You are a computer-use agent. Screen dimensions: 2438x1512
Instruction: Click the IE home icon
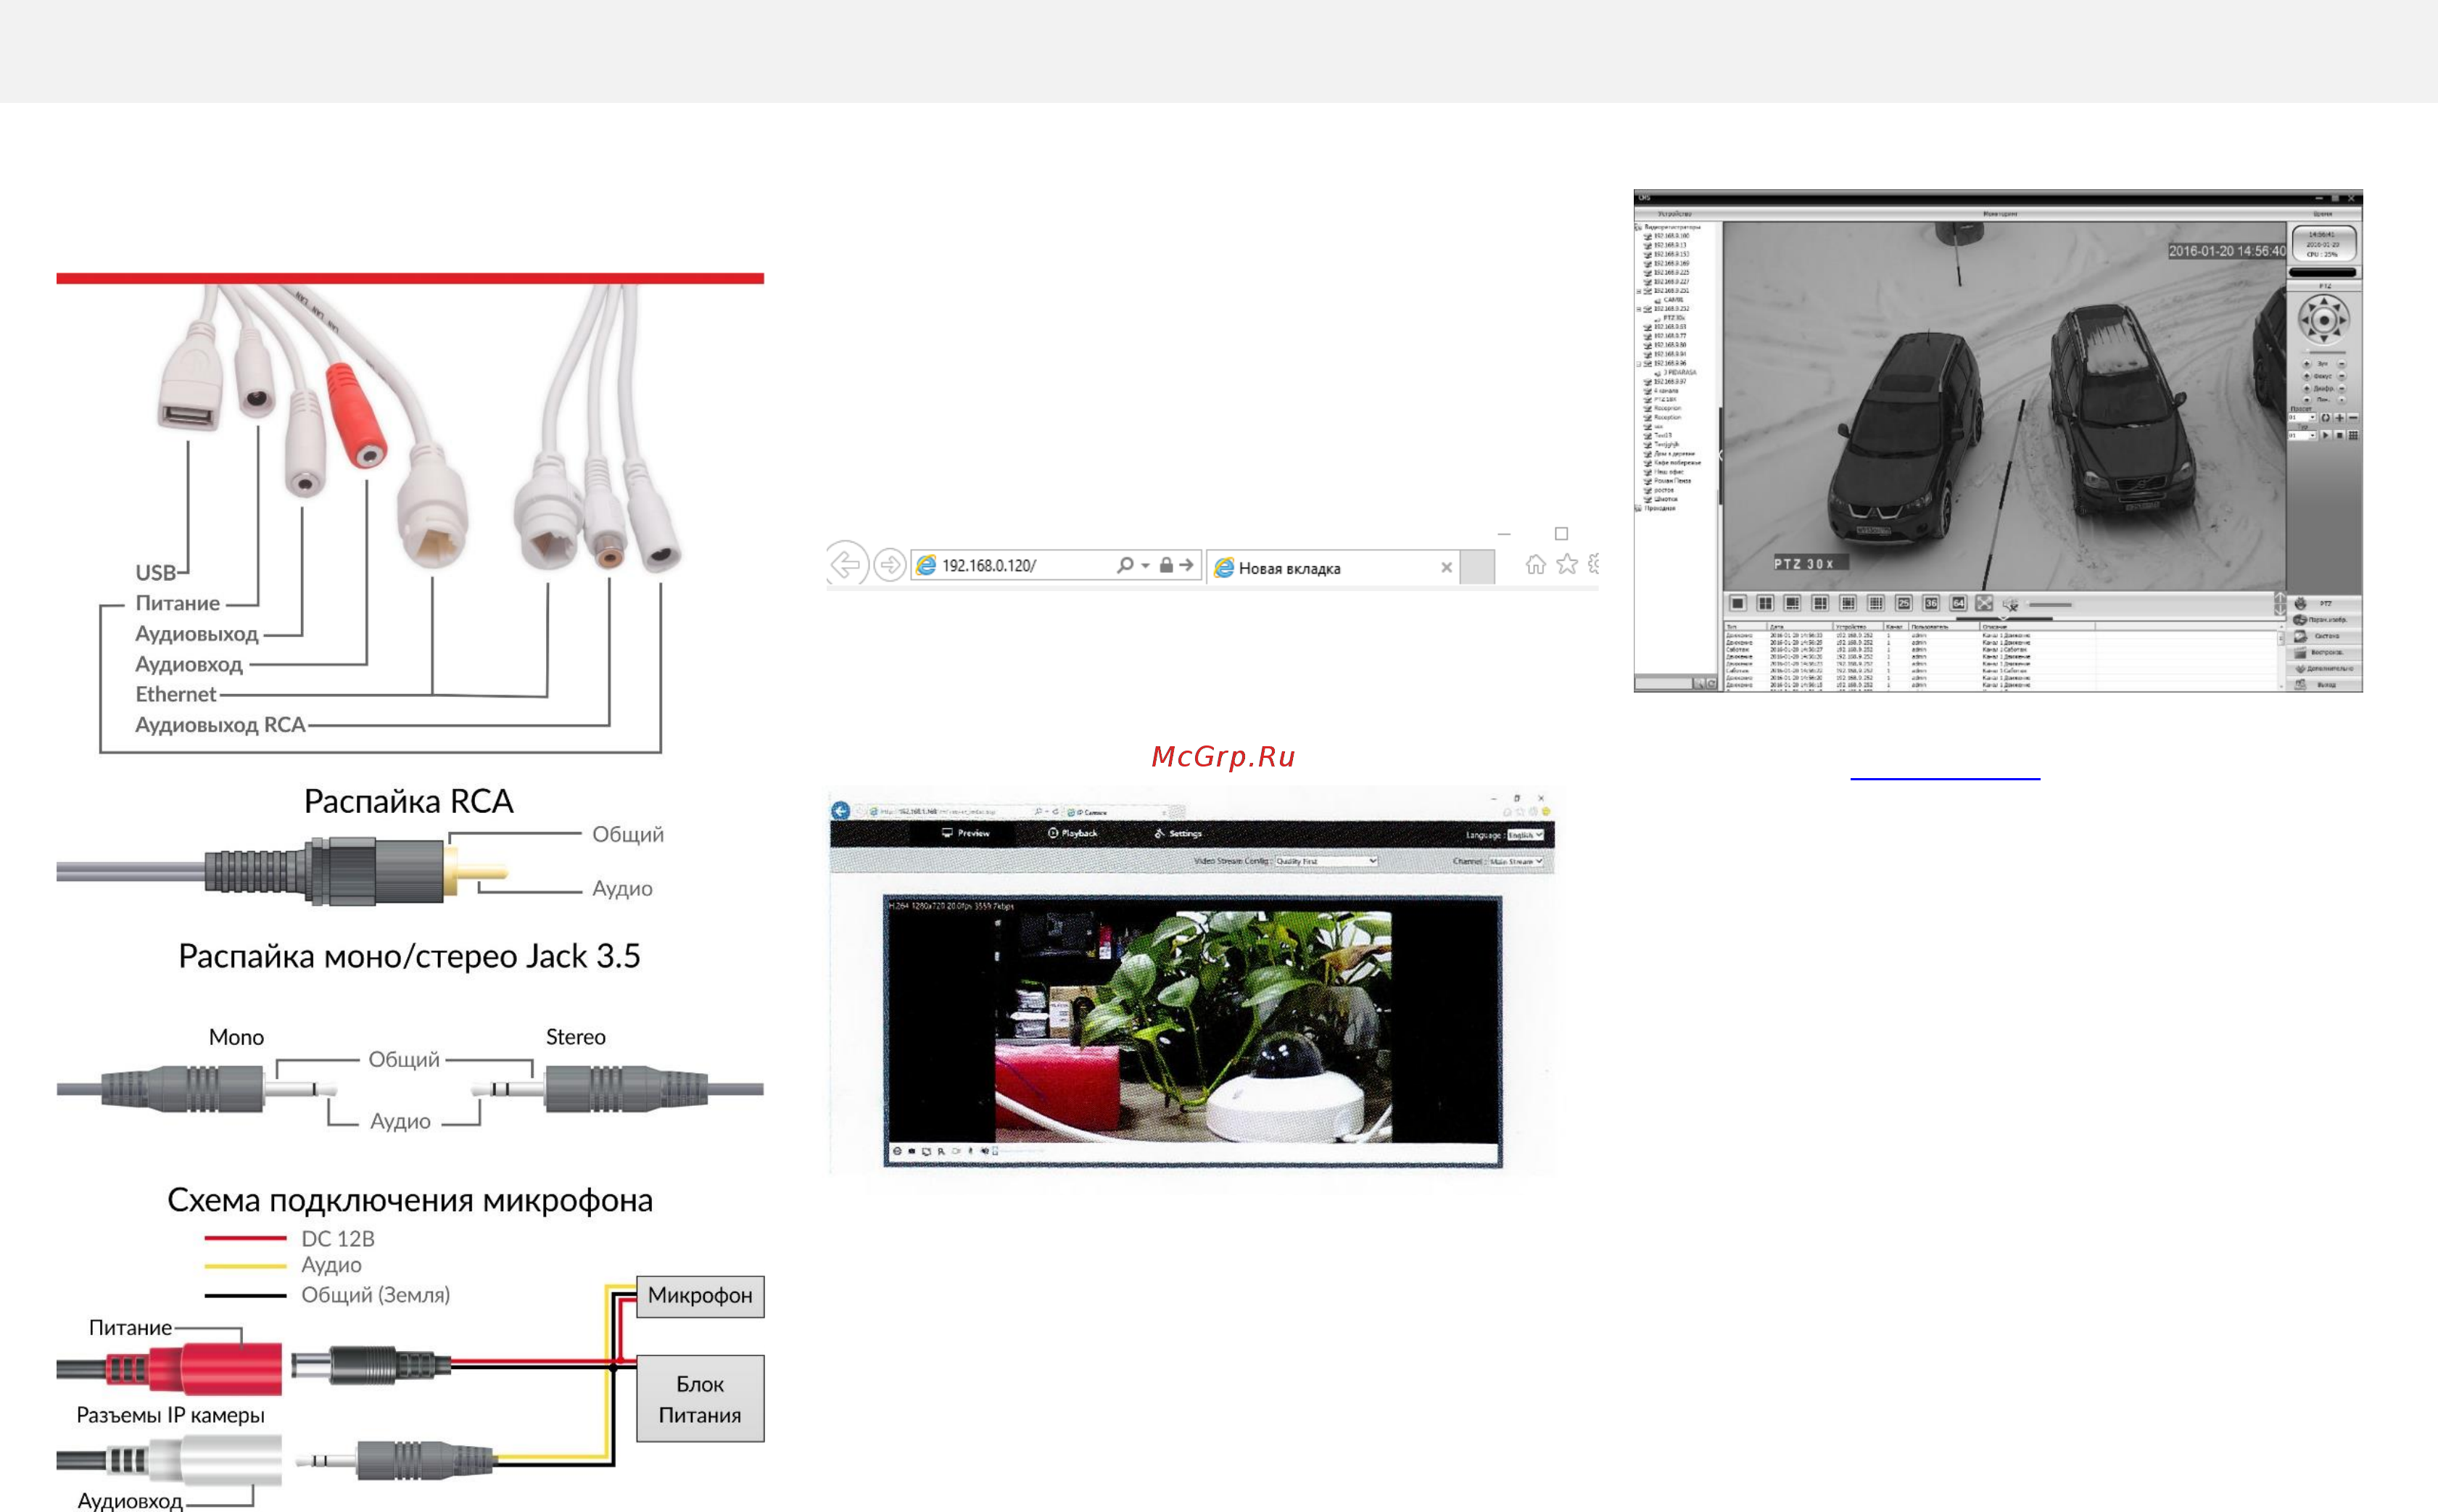[1536, 564]
